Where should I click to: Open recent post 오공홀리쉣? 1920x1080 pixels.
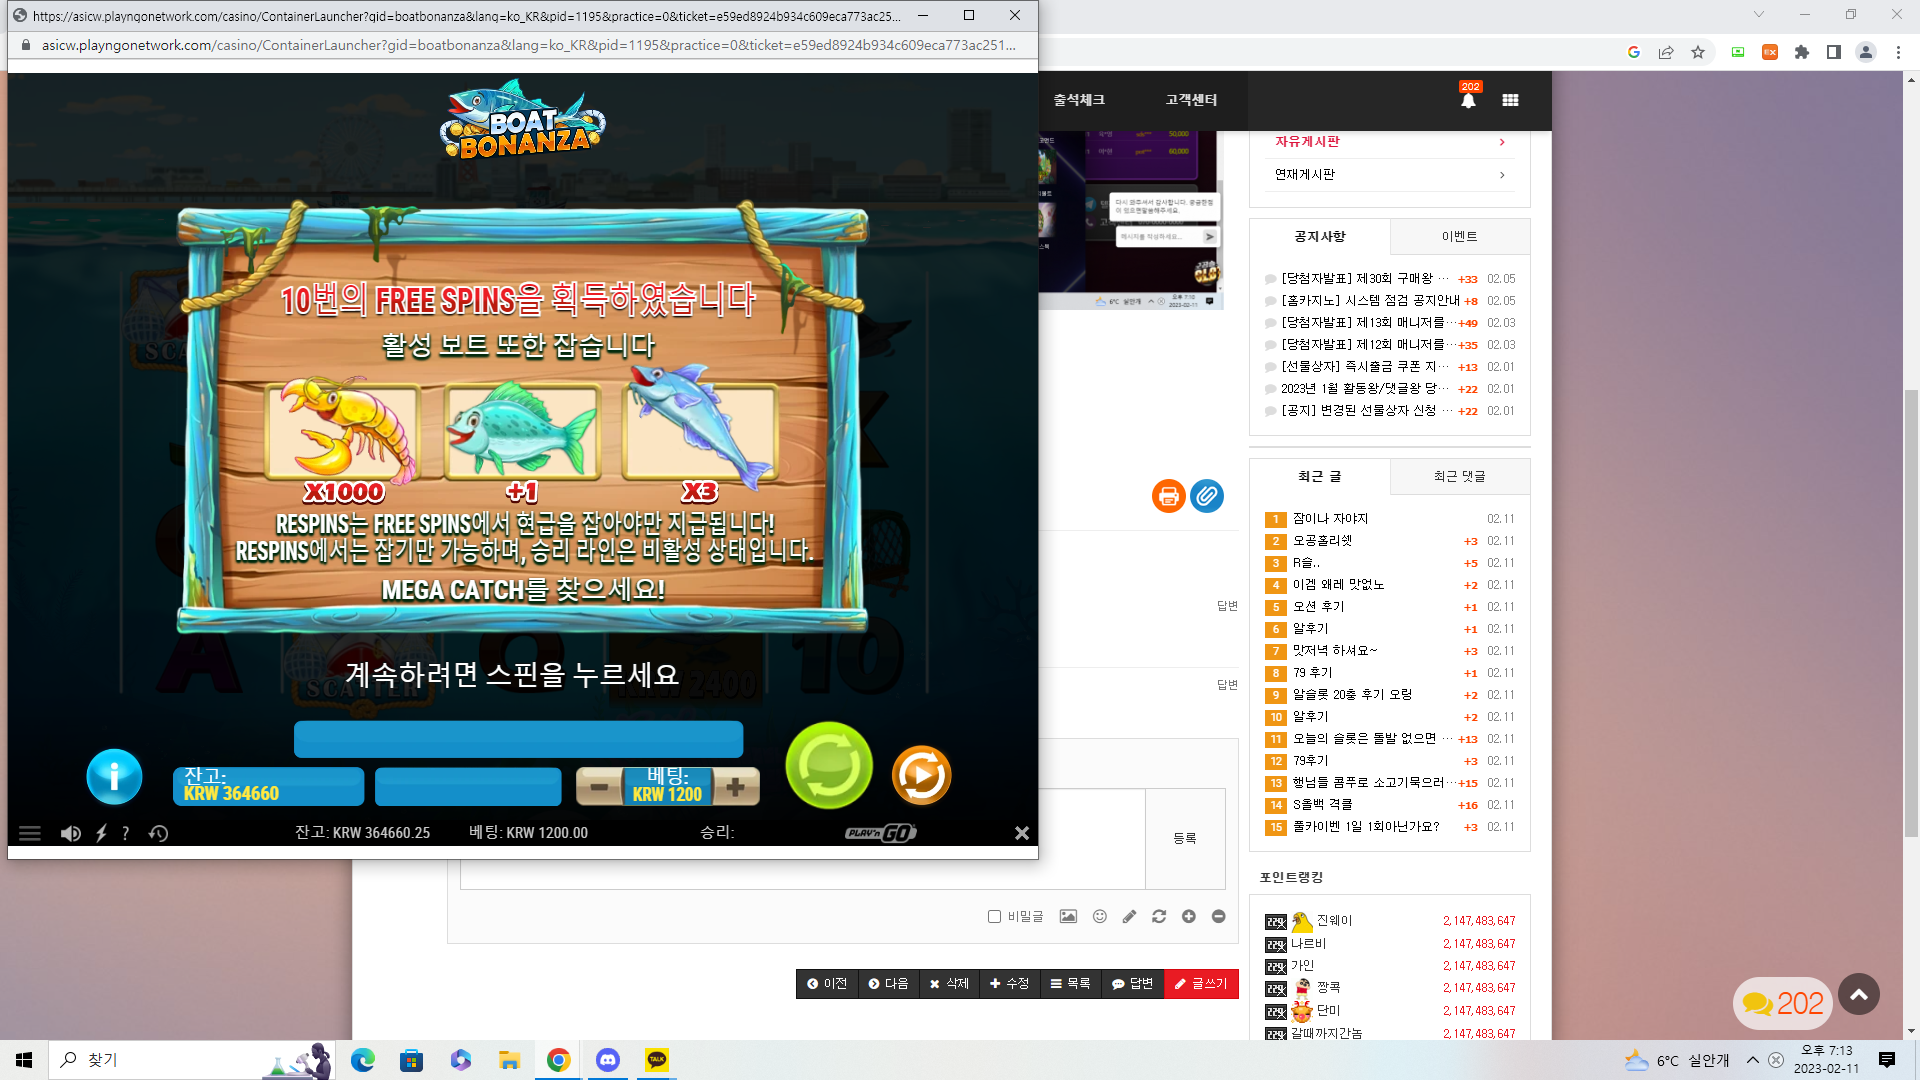pos(1322,541)
